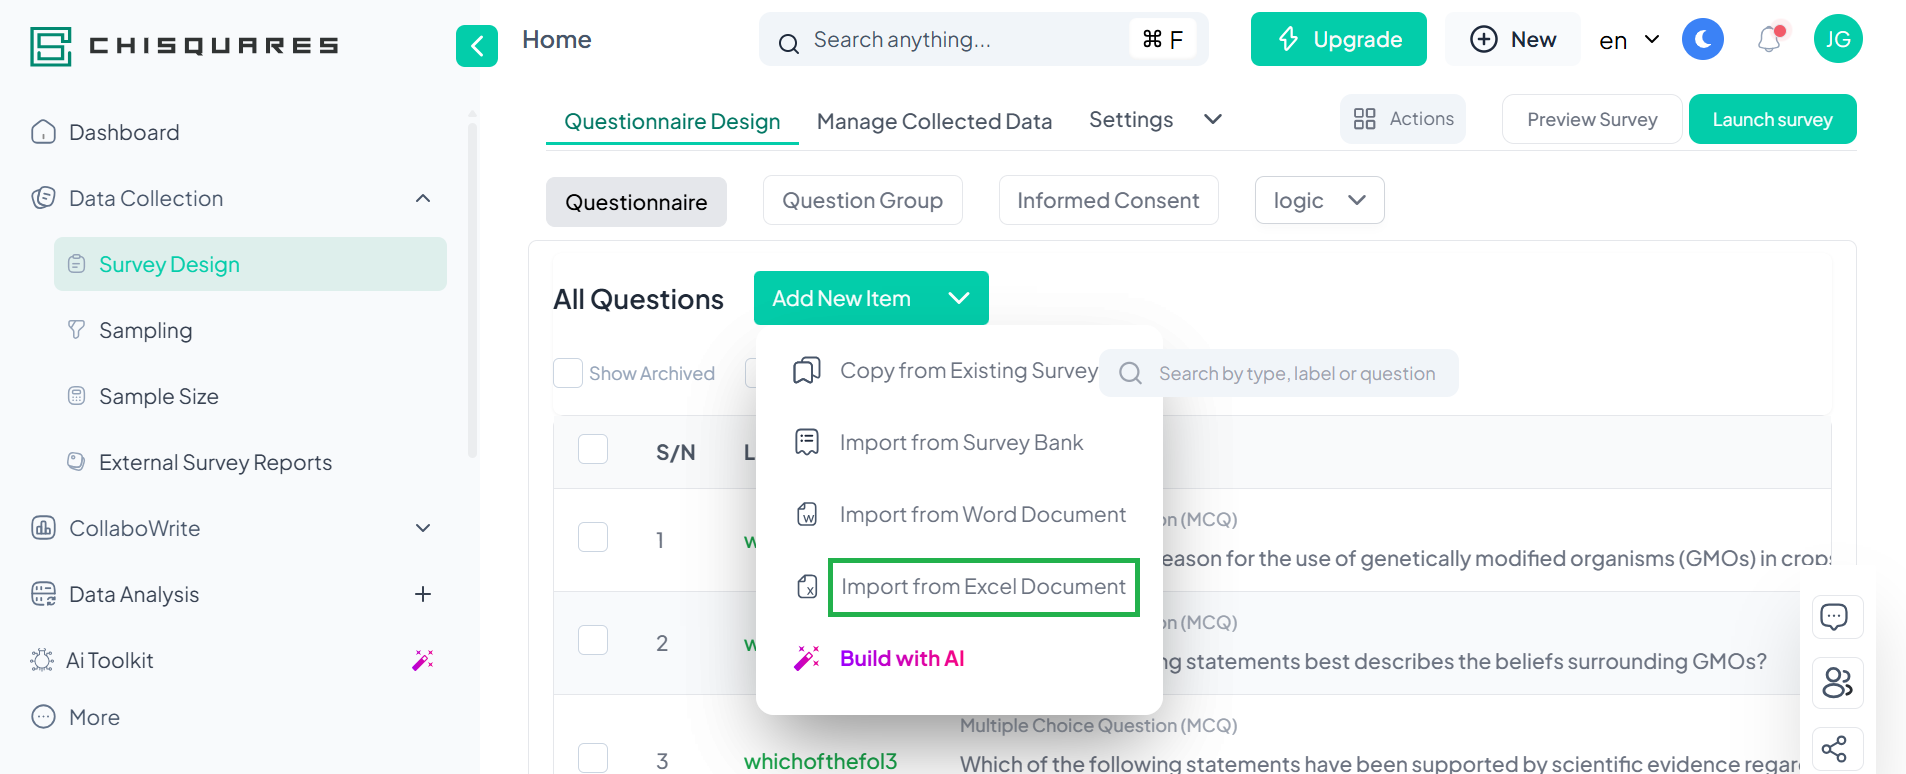Click the Ai Toolkit magic wand icon
1906x774 pixels.
coord(423,660)
